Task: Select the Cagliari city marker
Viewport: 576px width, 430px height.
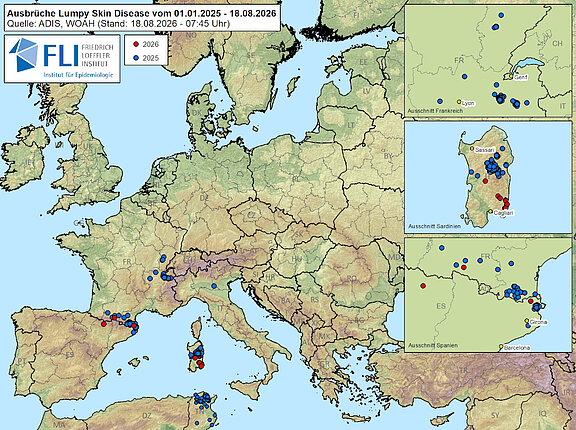Action: [490, 212]
